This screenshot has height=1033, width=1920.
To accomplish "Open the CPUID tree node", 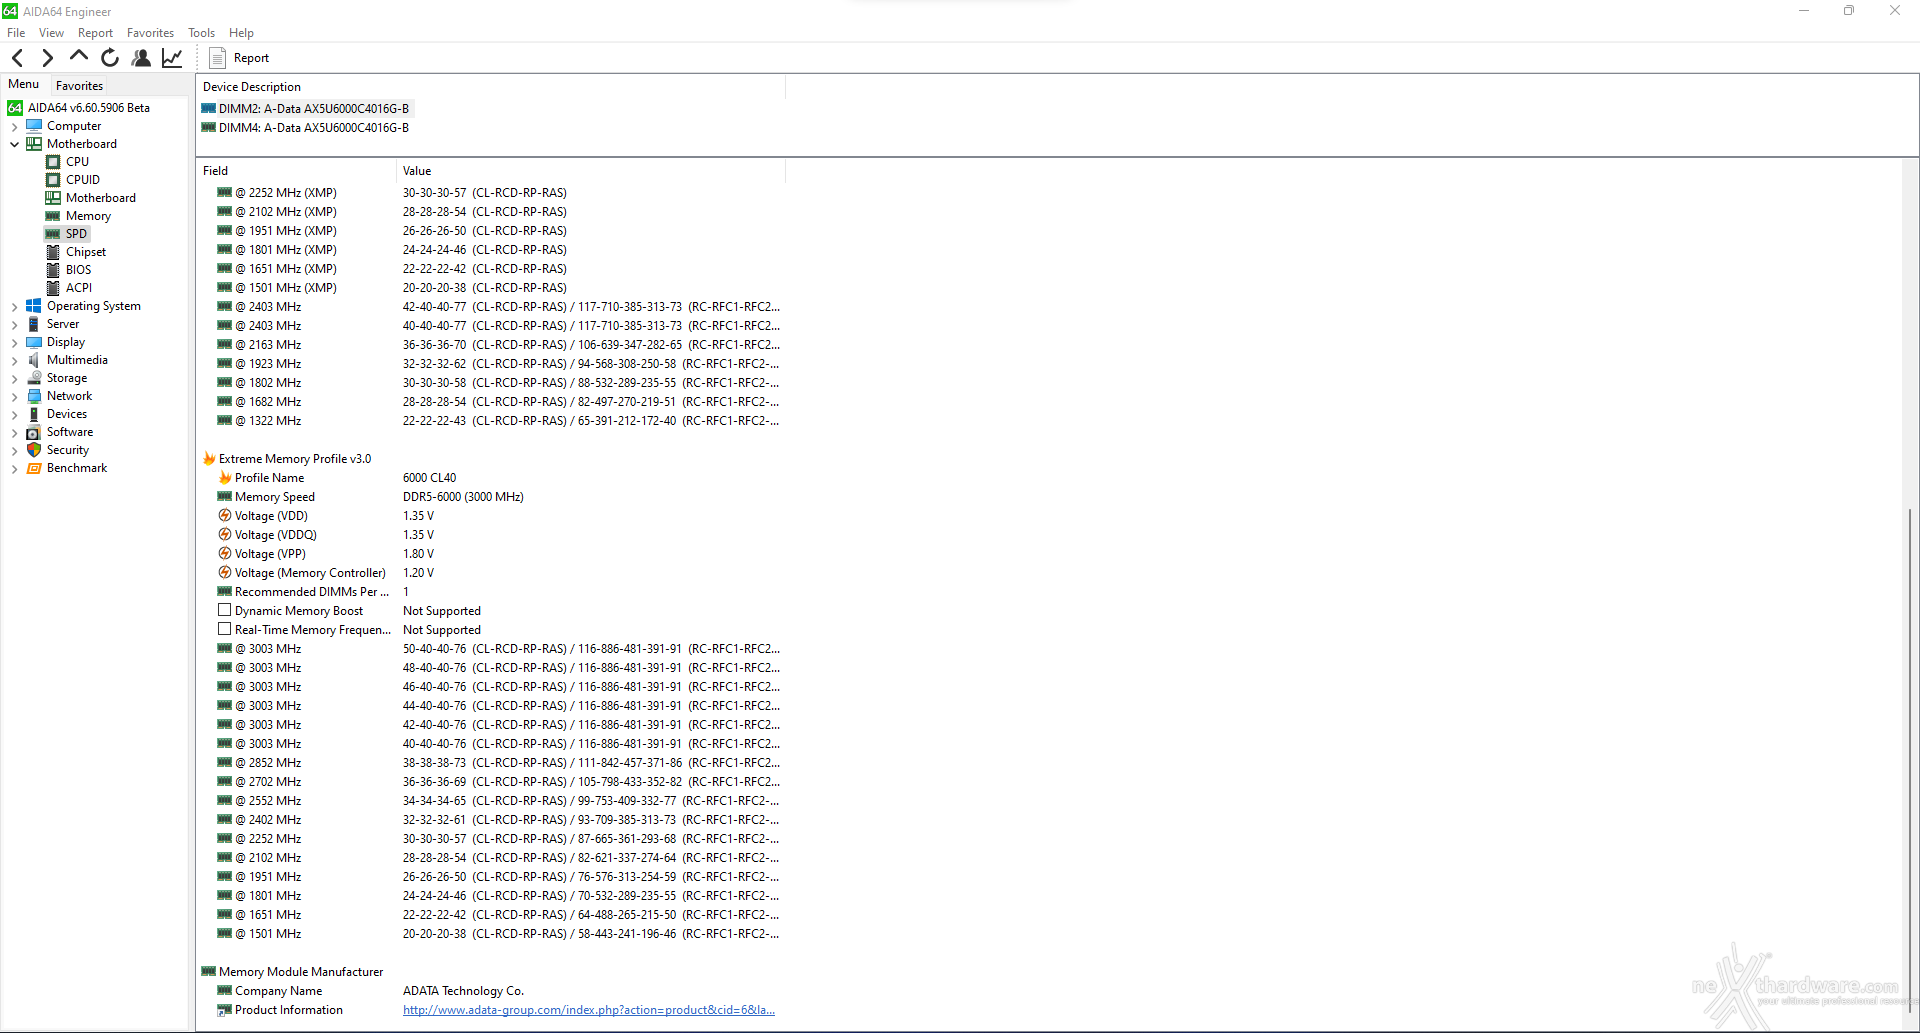I will pyautogui.click(x=82, y=180).
